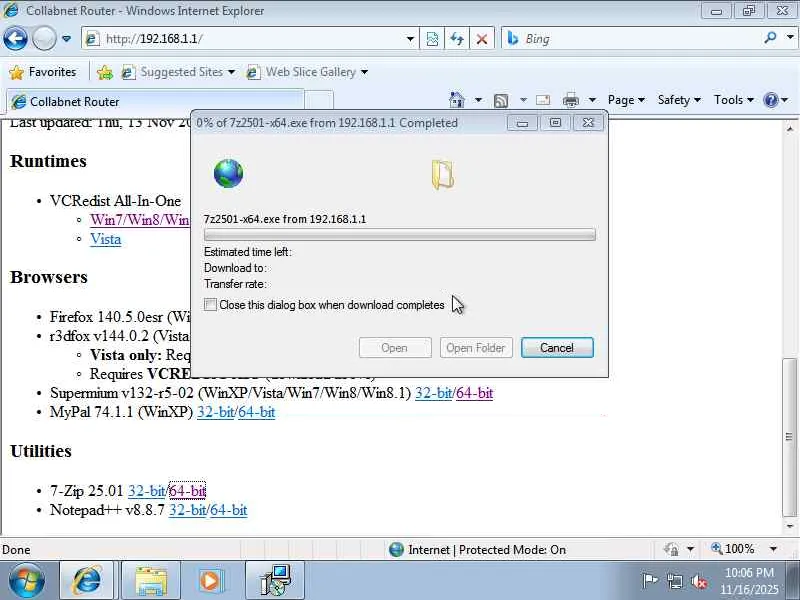Click the browser Forward arrow button
This screenshot has width=800, height=600.
[x=44, y=39]
